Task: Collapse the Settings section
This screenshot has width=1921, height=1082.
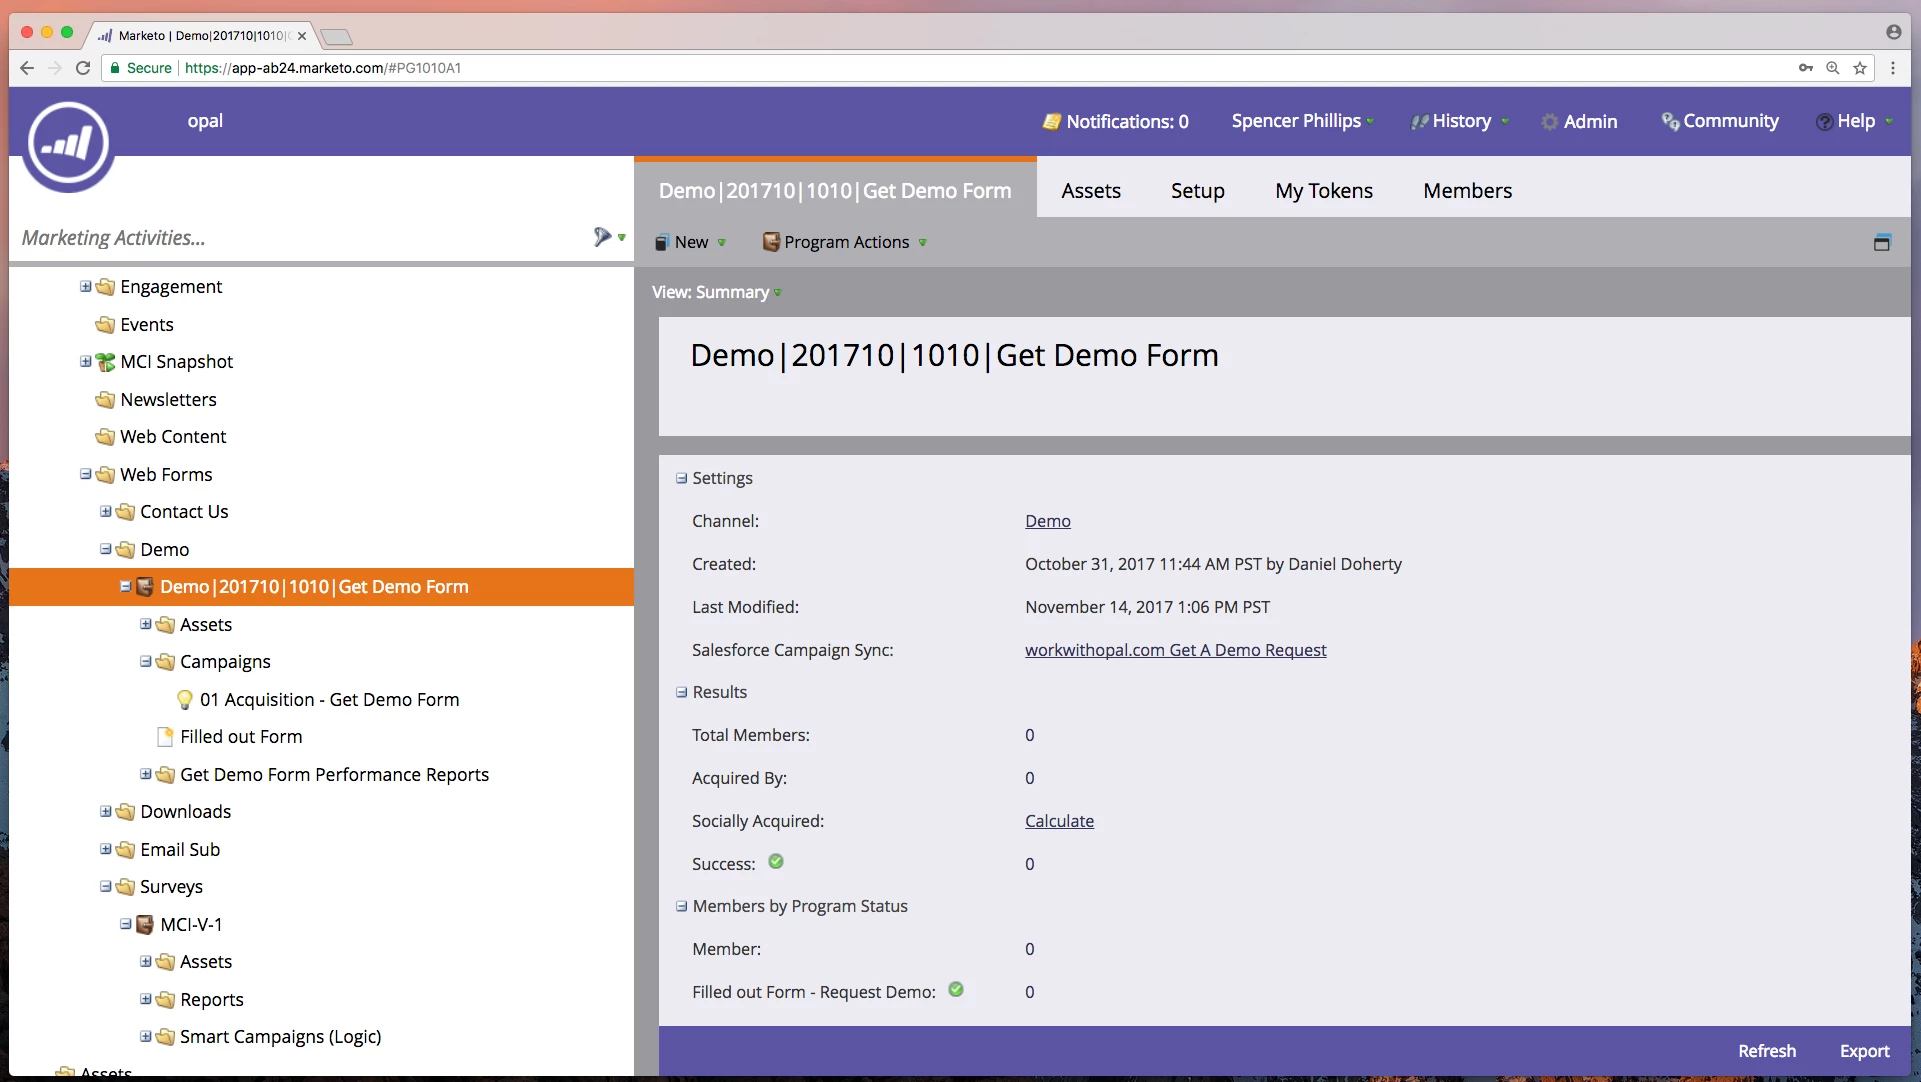Action: click(682, 478)
